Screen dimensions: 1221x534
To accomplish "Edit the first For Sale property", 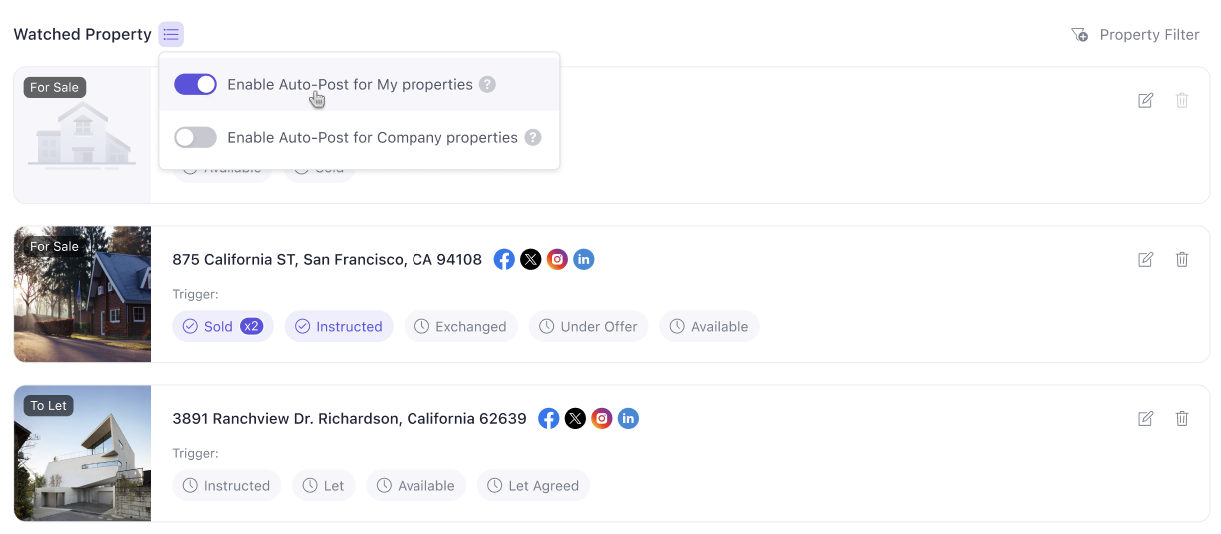I will coord(1146,101).
